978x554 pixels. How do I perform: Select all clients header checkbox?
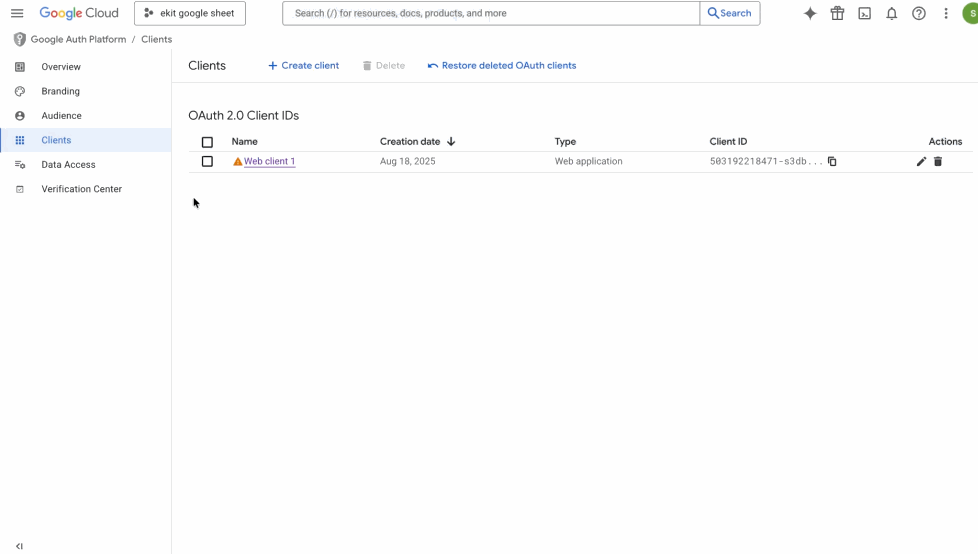click(207, 142)
